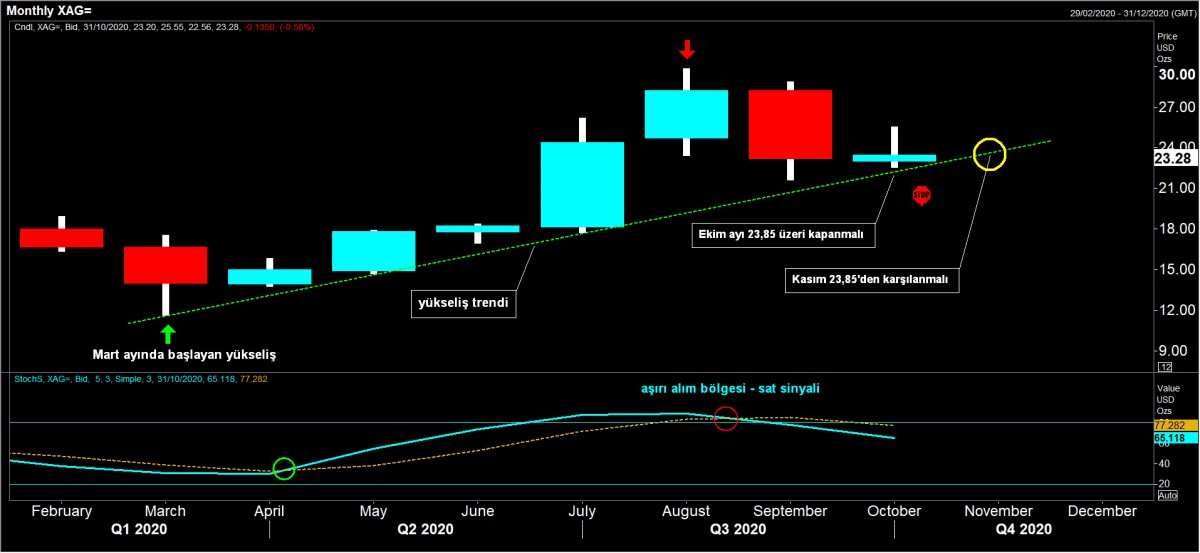Select 'Ekim ayı 23,85 üzeri kapanmalı' label
The width and height of the screenshot is (1200, 553).
783,235
